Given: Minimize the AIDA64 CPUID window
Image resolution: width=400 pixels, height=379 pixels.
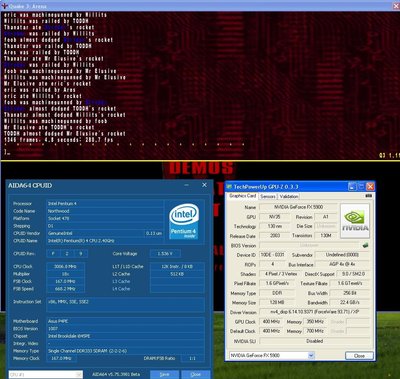Looking at the screenshot, I should click(x=187, y=185).
